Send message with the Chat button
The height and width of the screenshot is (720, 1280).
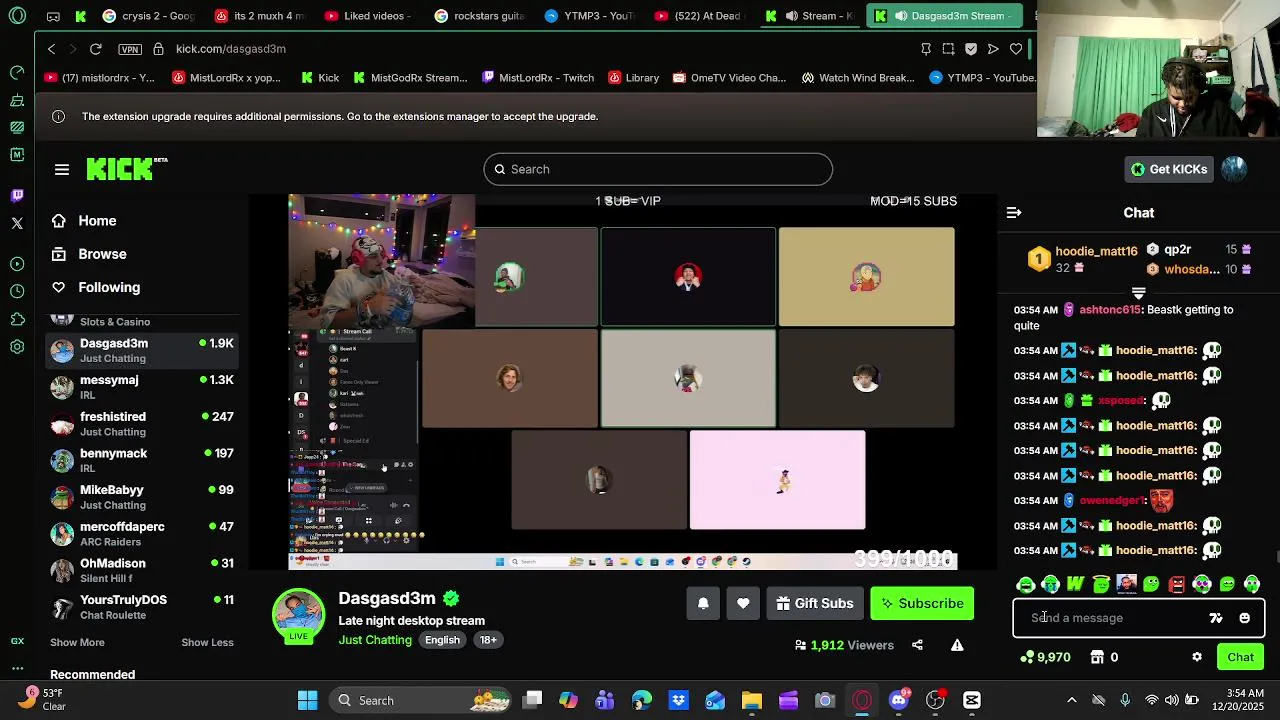point(1241,657)
